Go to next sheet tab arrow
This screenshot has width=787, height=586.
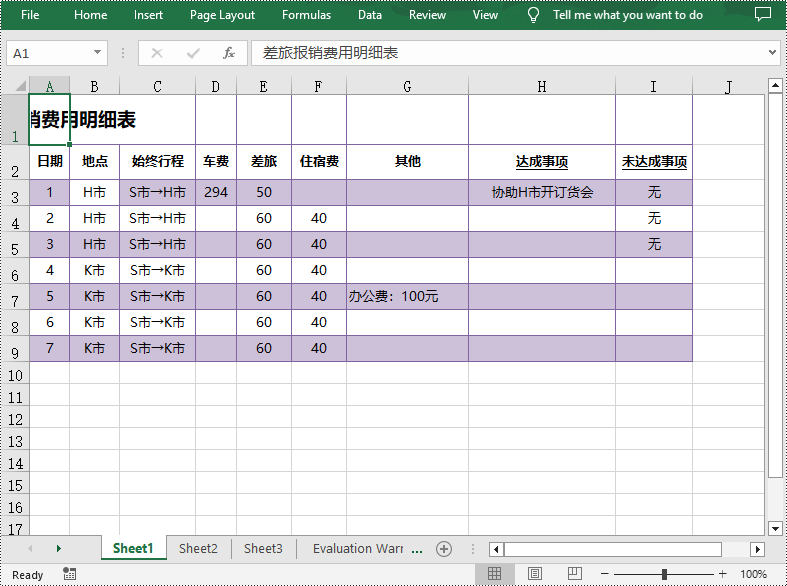(59, 548)
